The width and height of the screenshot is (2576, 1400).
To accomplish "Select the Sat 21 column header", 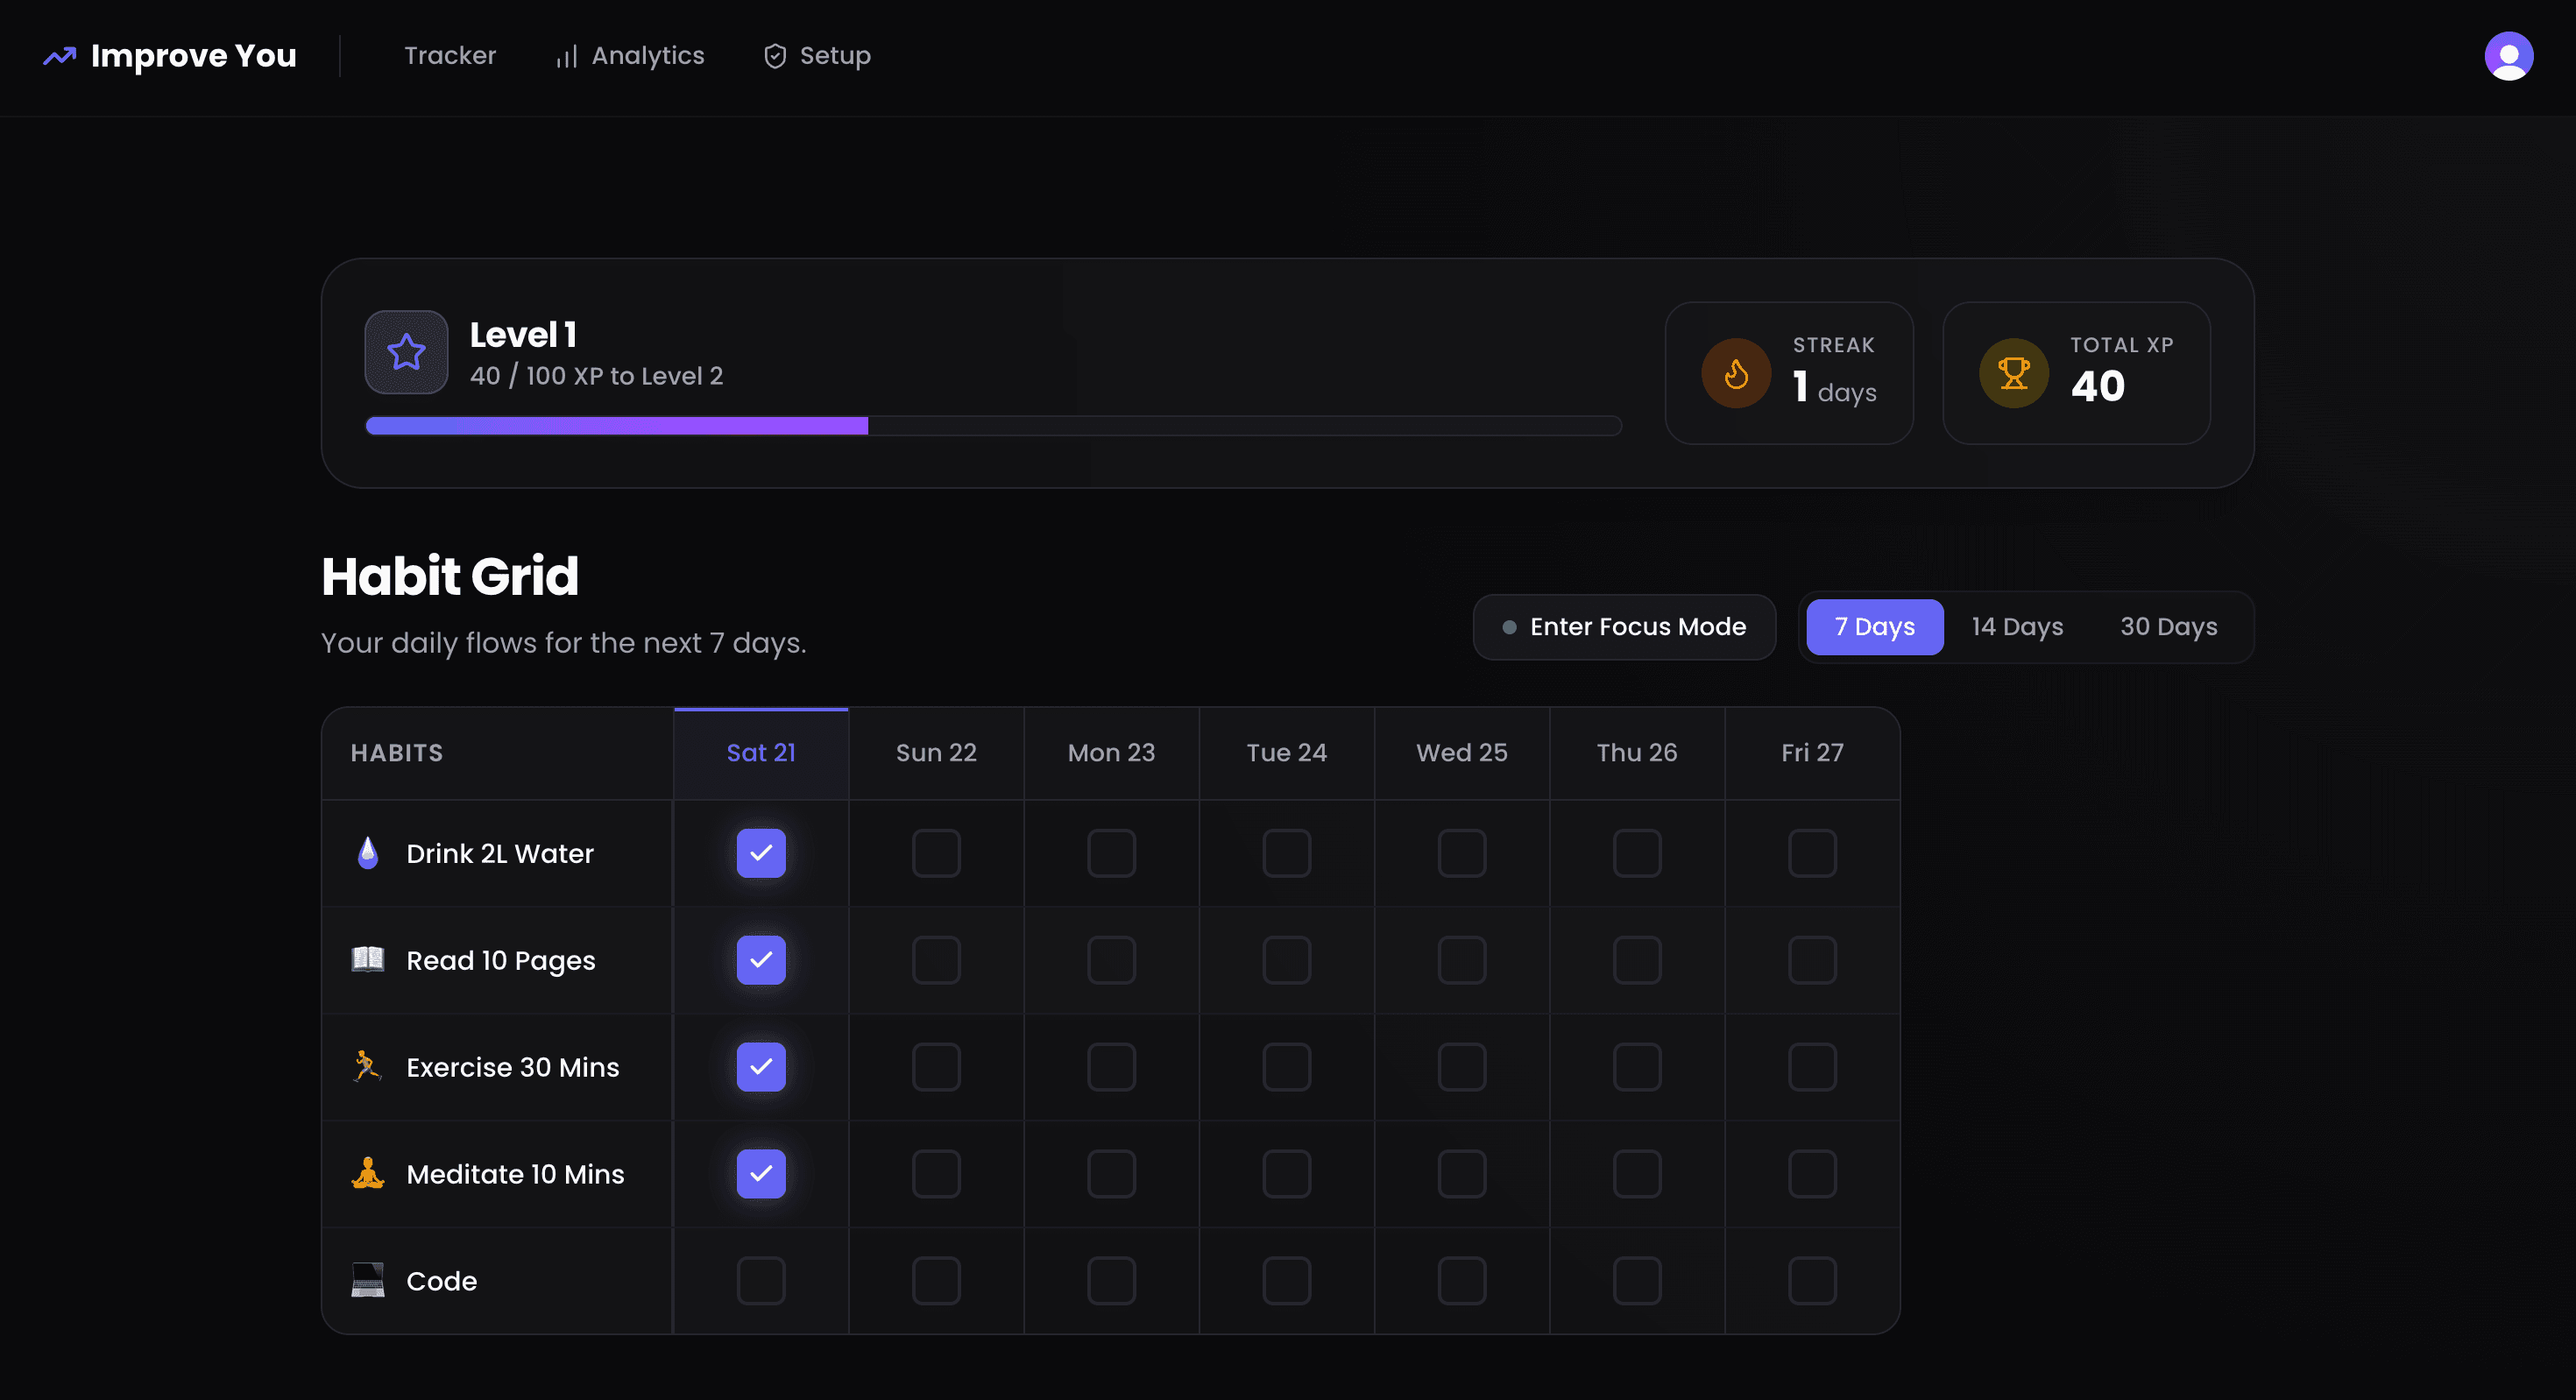I will click(x=761, y=752).
